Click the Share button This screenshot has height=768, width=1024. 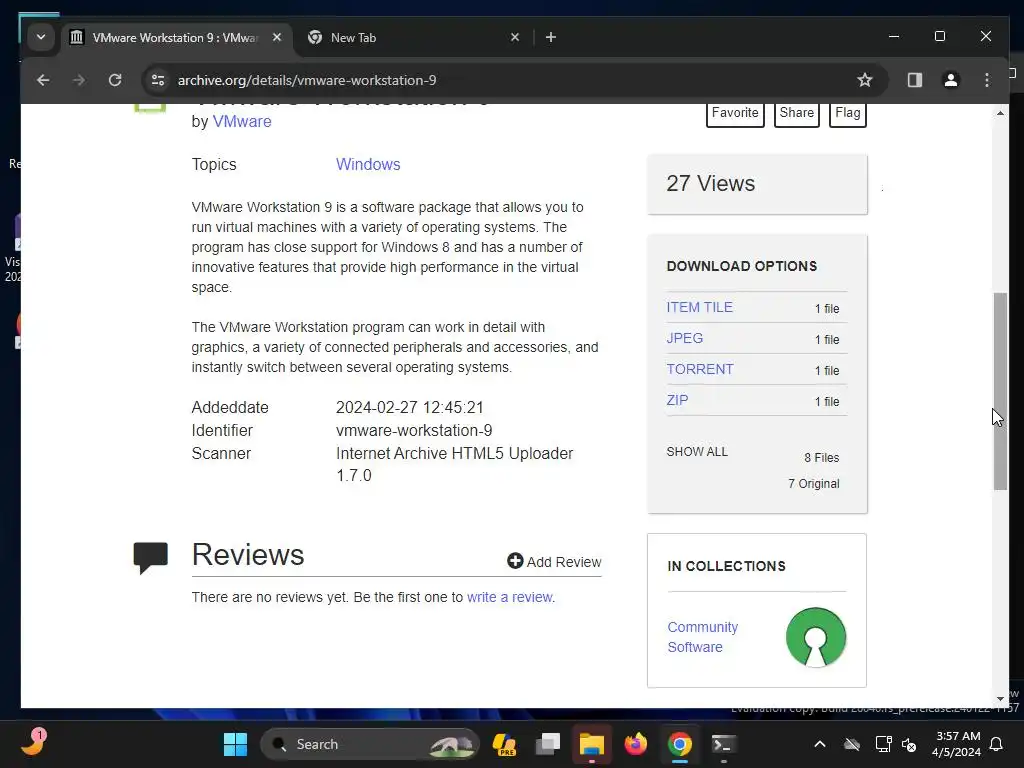(x=796, y=113)
